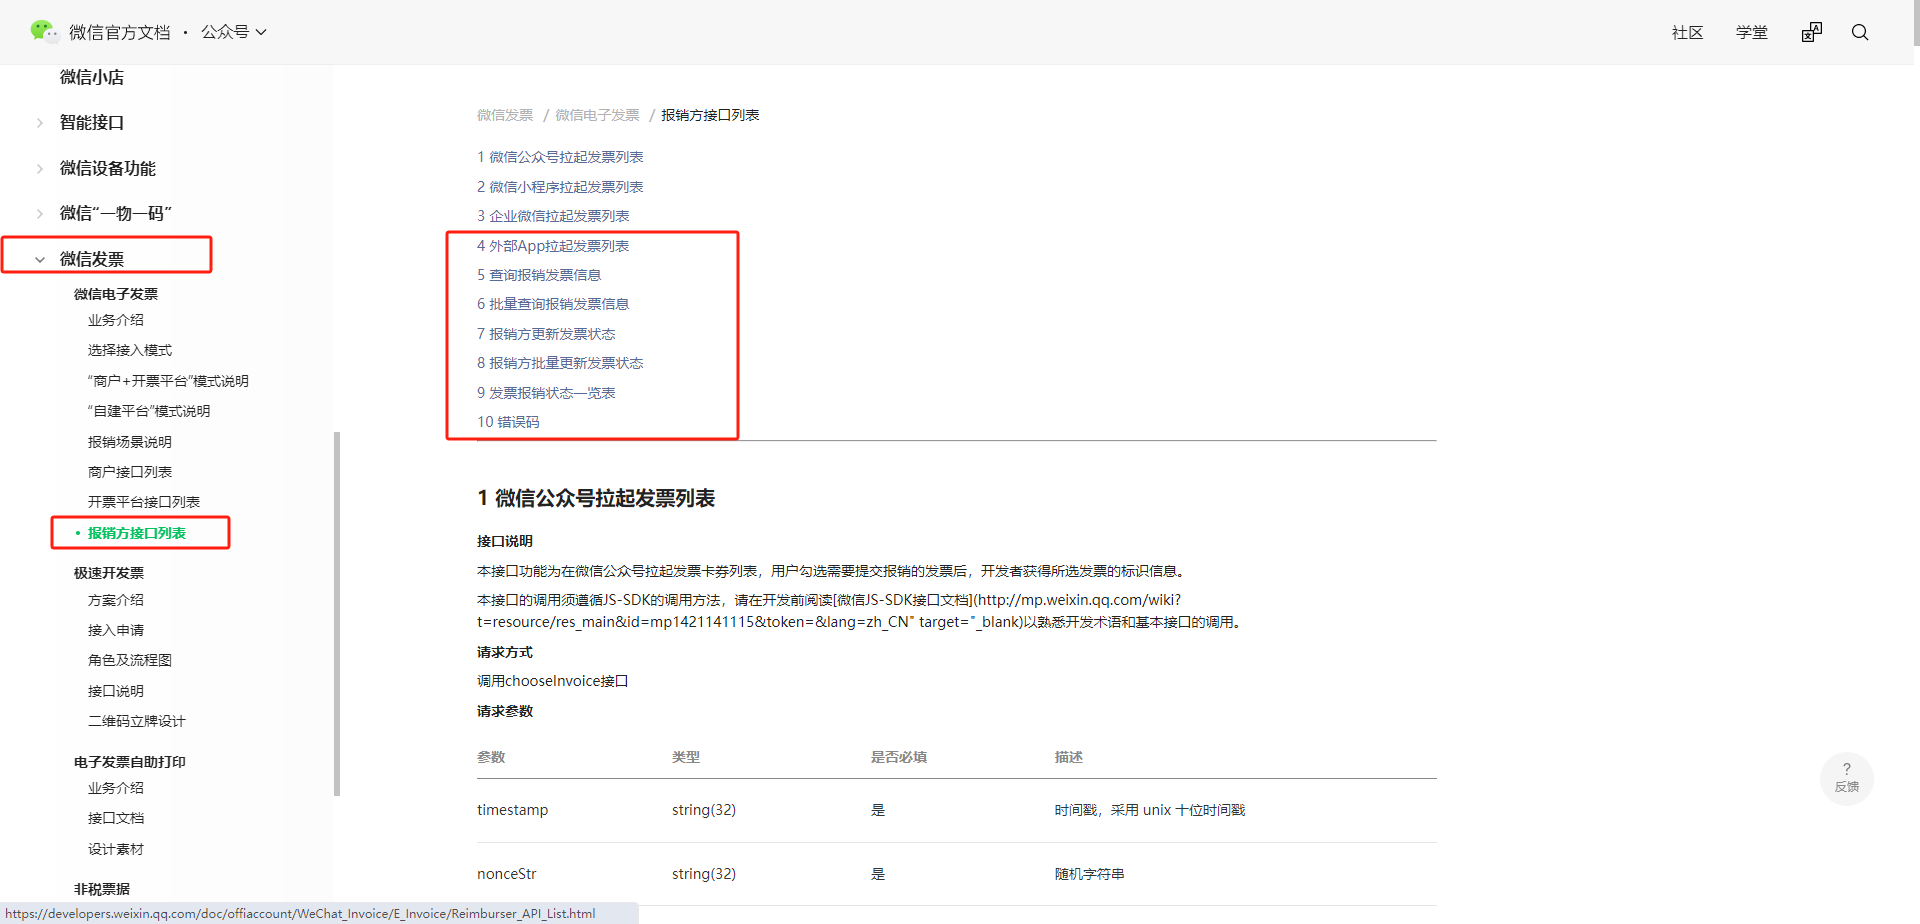Jump to 7 报销方更新发票状态
The height and width of the screenshot is (924, 1920).
(x=546, y=334)
